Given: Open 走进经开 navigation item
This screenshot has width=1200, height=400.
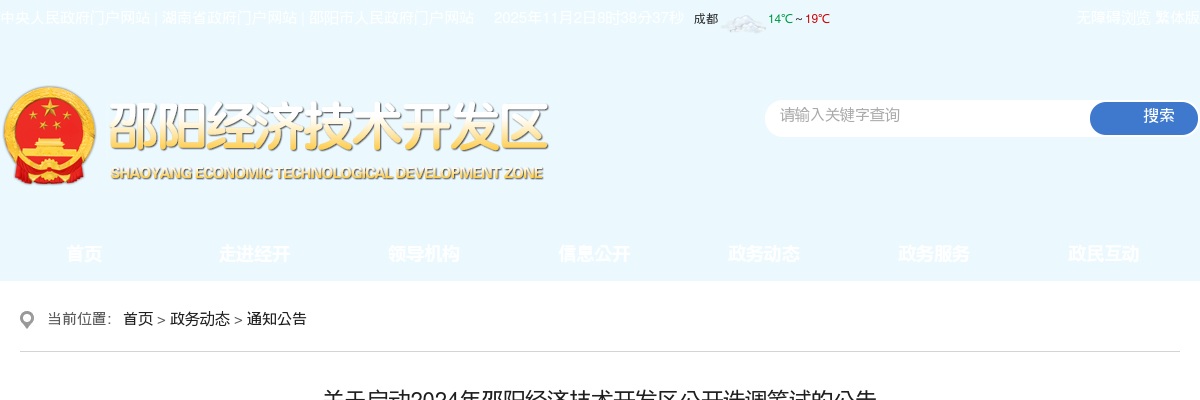Looking at the screenshot, I should tap(255, 254).
